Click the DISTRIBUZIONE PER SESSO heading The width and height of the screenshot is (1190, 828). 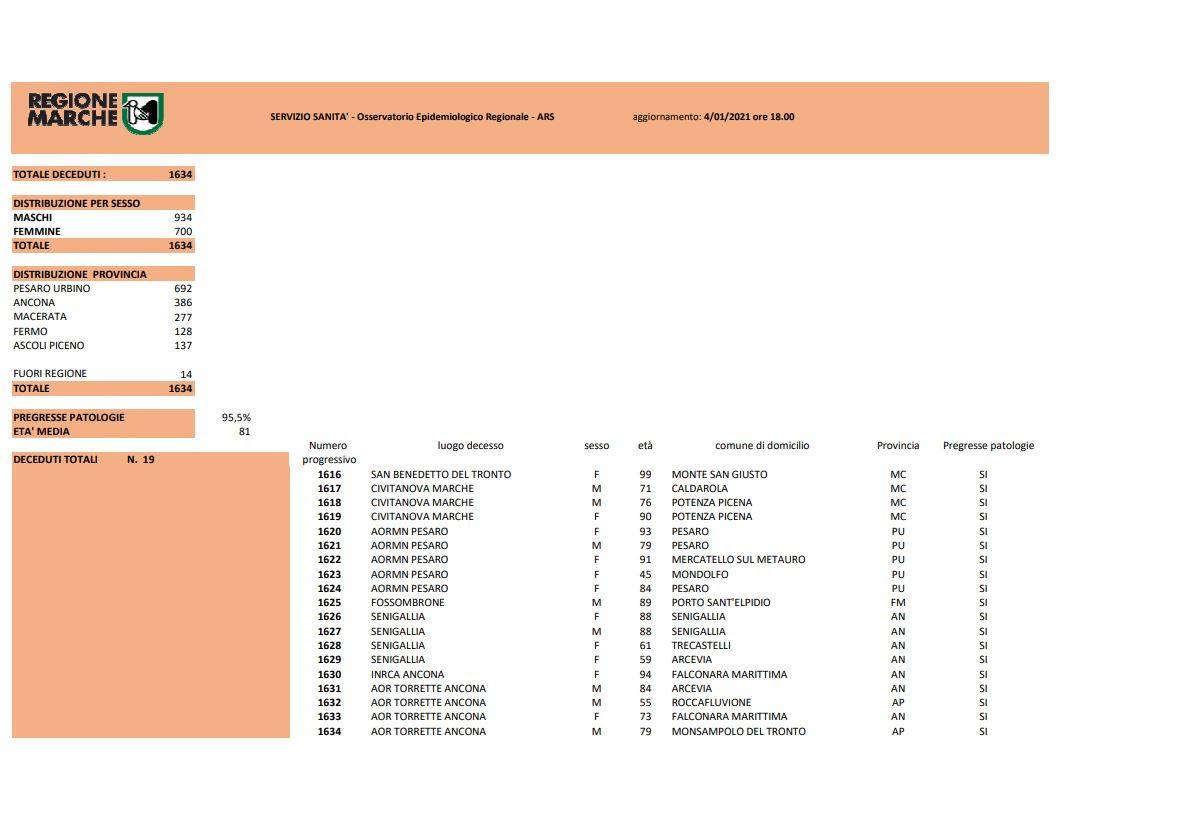[77, 203]
